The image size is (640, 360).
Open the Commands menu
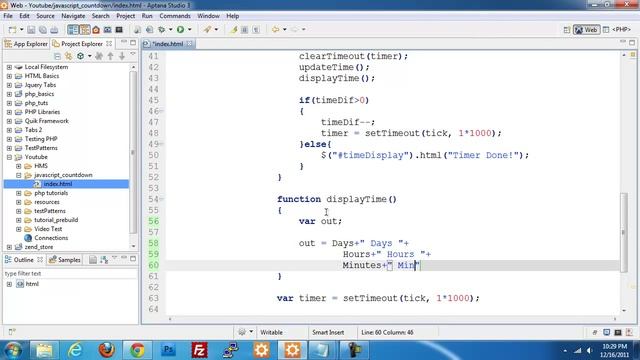click(175, 16)
